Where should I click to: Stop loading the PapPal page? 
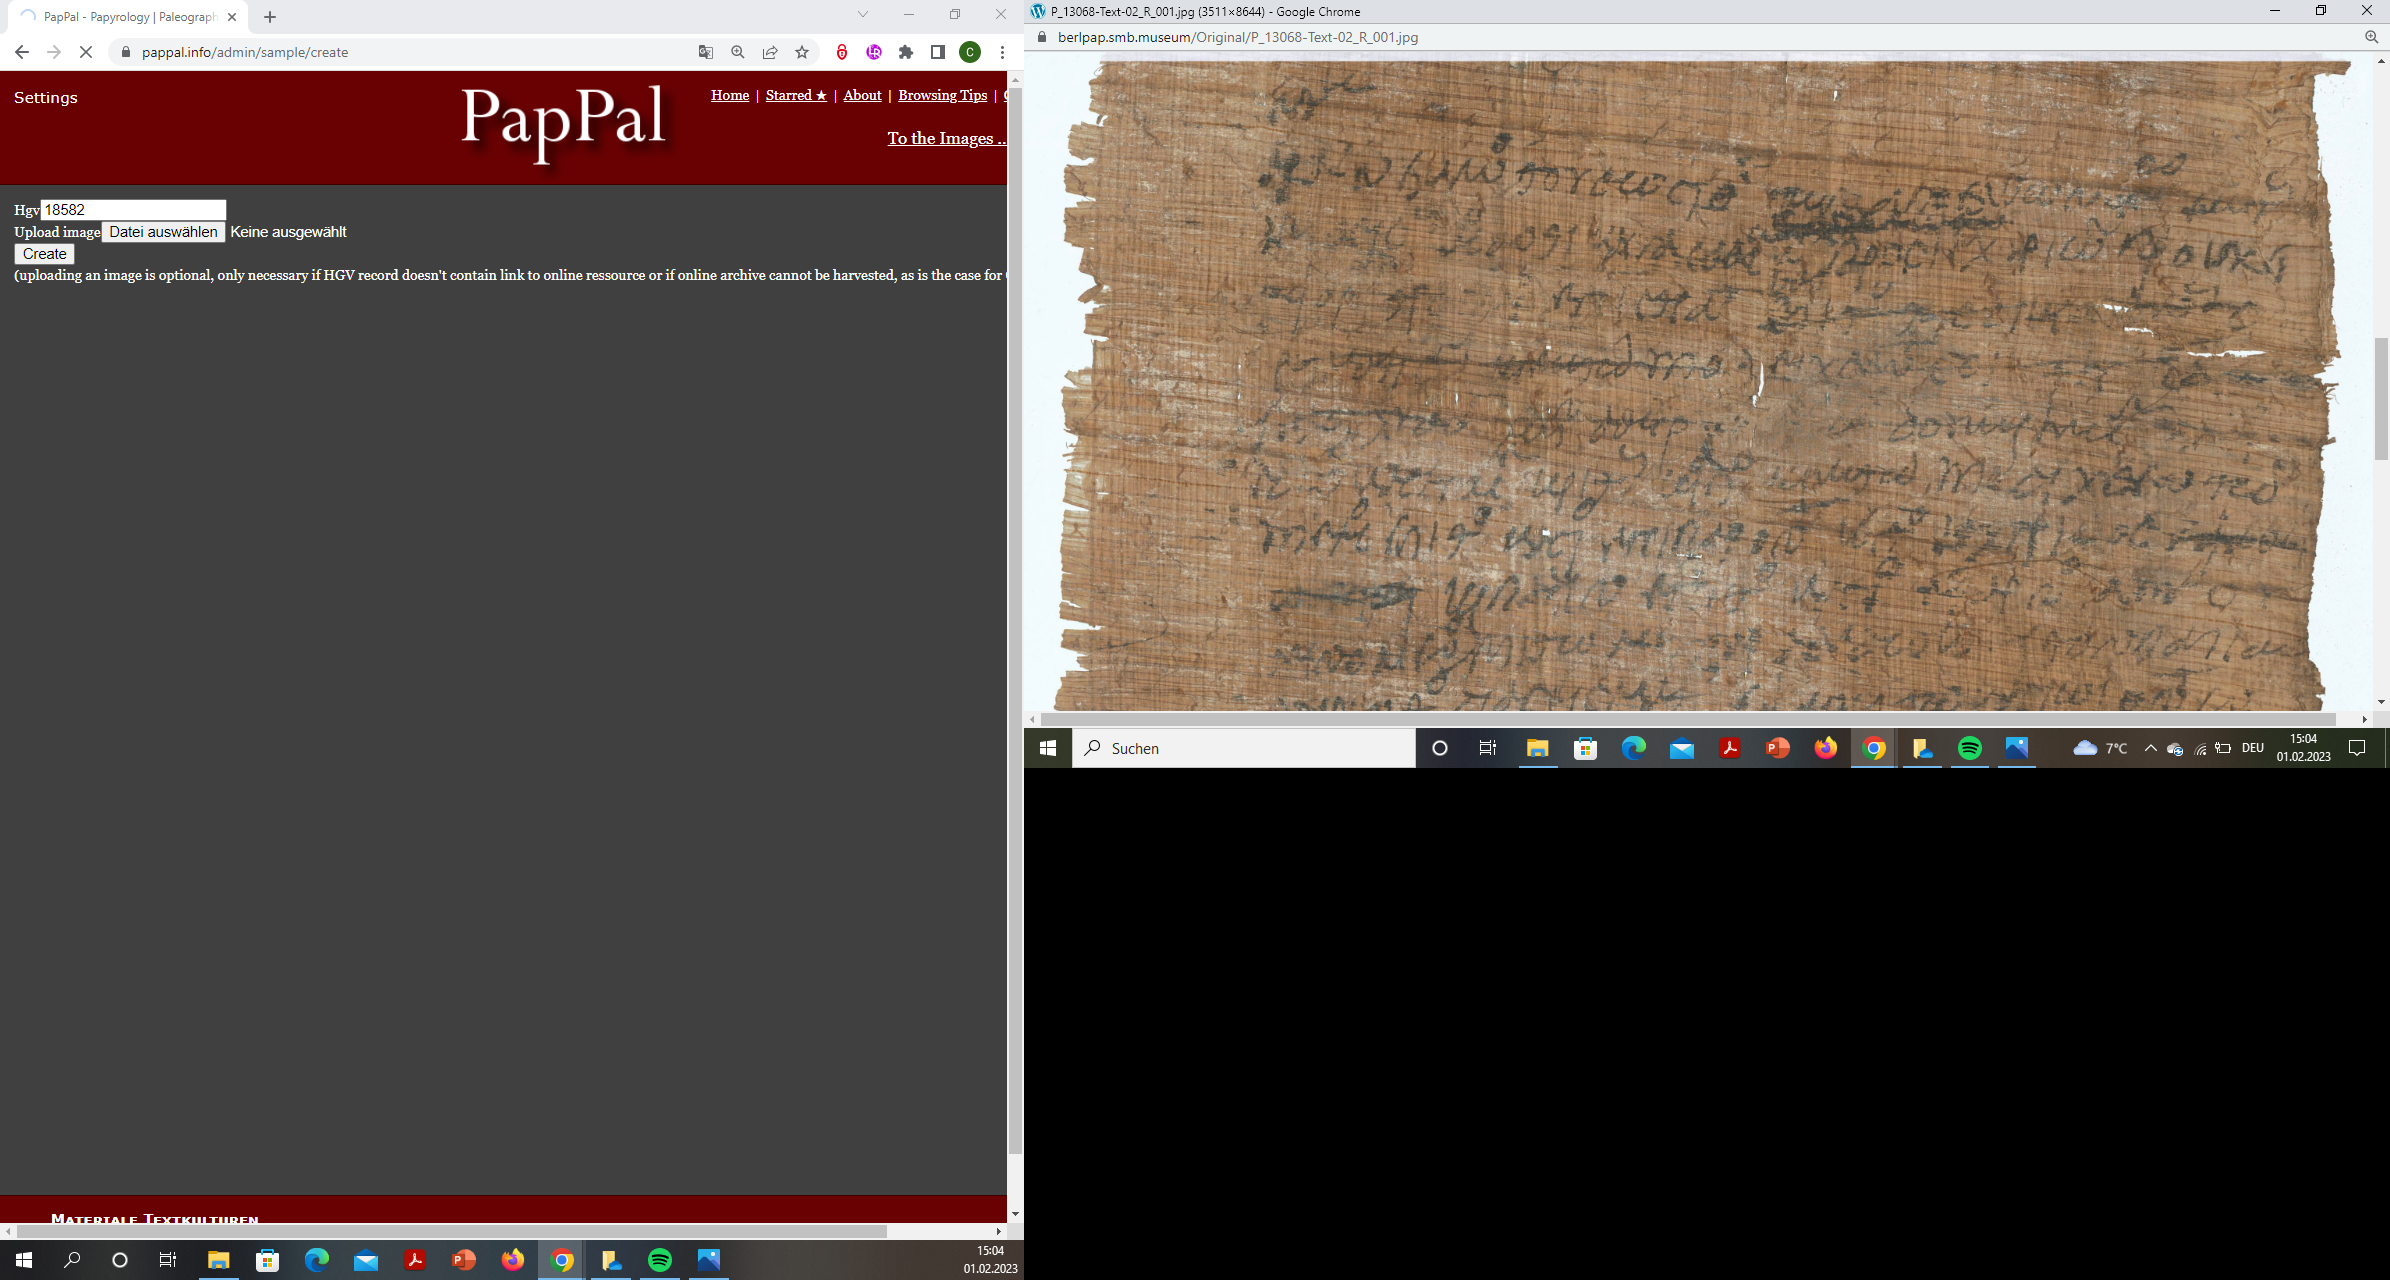86,52
